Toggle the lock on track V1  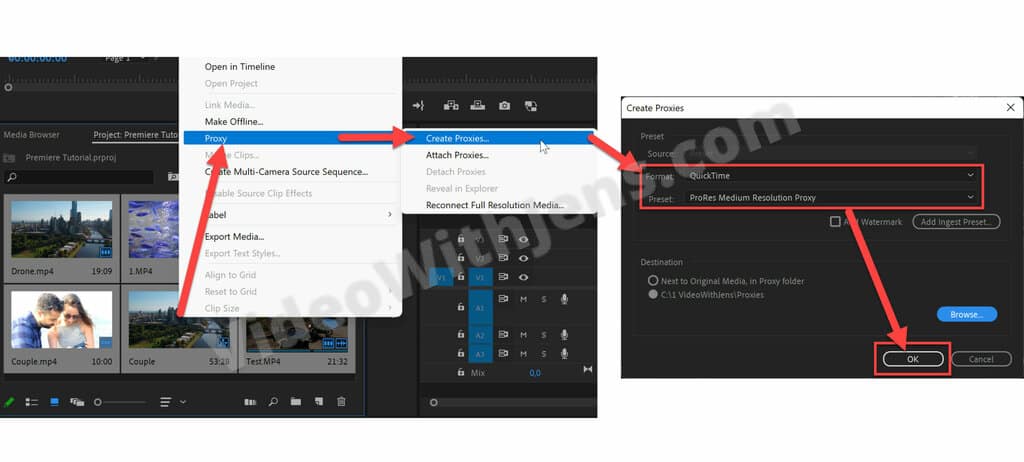pyautogui.click(x=461, y=277)
